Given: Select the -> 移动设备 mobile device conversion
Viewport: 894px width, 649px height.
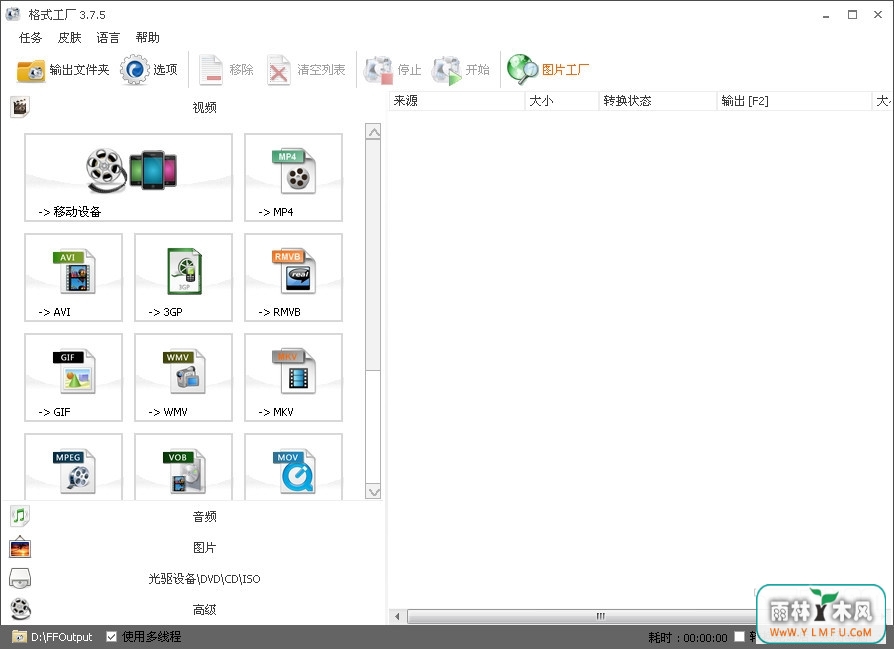Looking at the screenshot, I should pos(128,177).
